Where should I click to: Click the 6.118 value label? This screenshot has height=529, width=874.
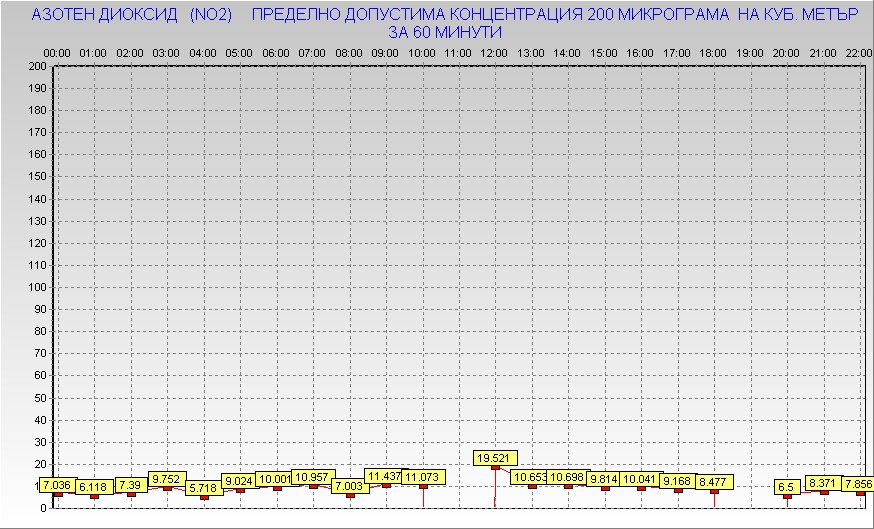93,487
